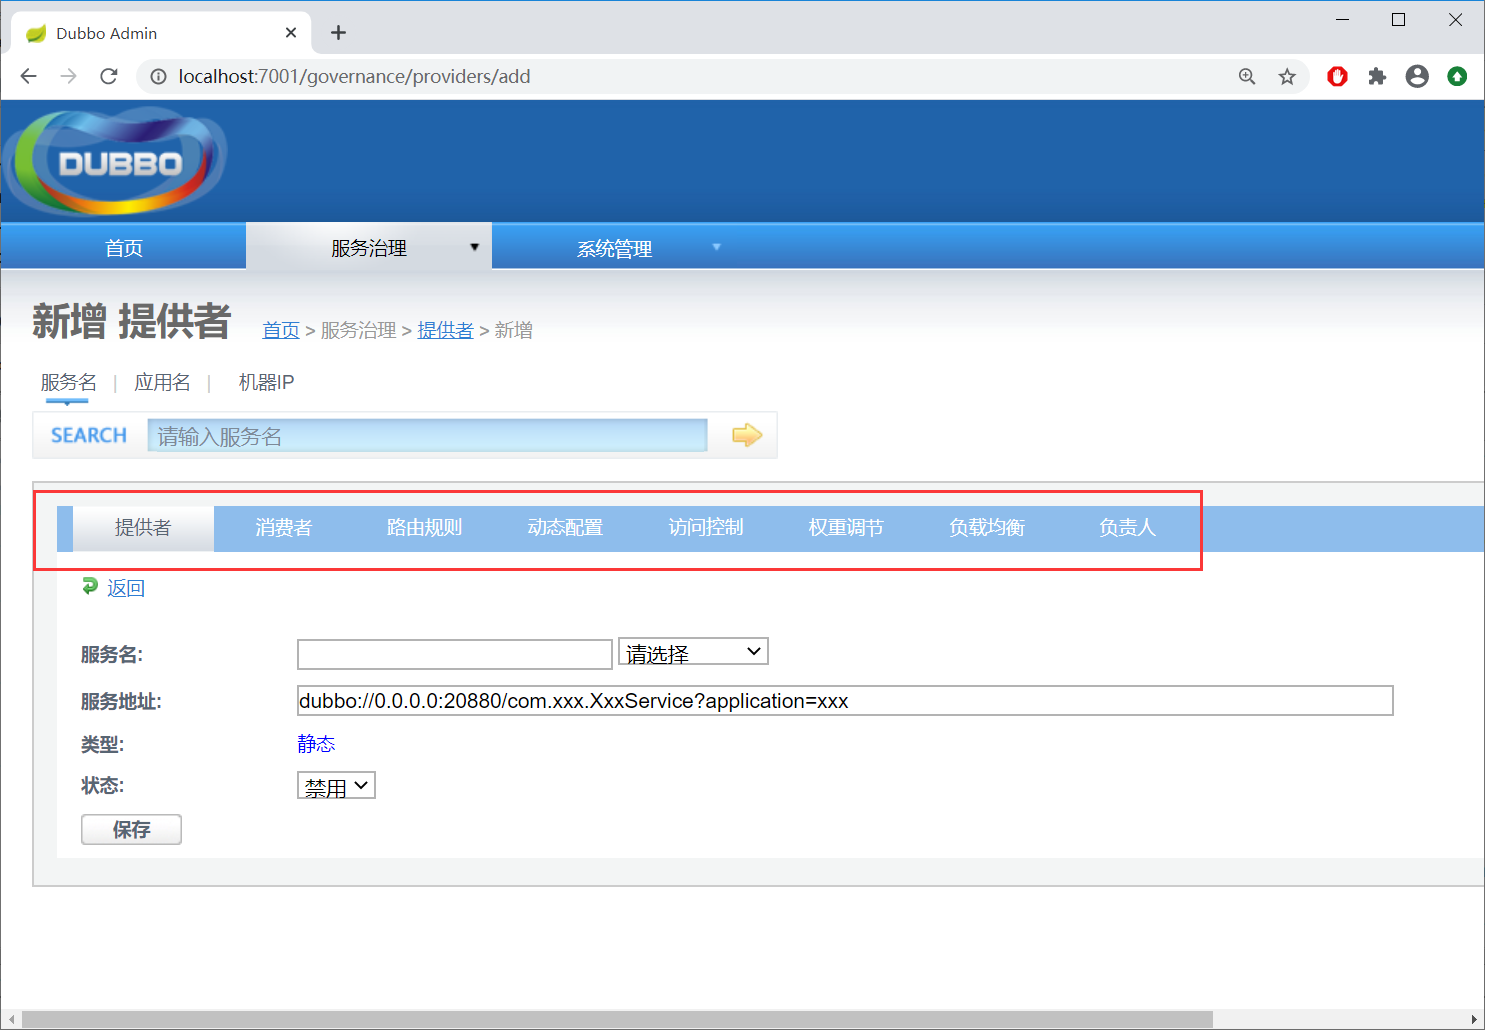
Task: Click the horizontal scrollbar thumb
Action: pyautogui.click(x=617, y=1019)
